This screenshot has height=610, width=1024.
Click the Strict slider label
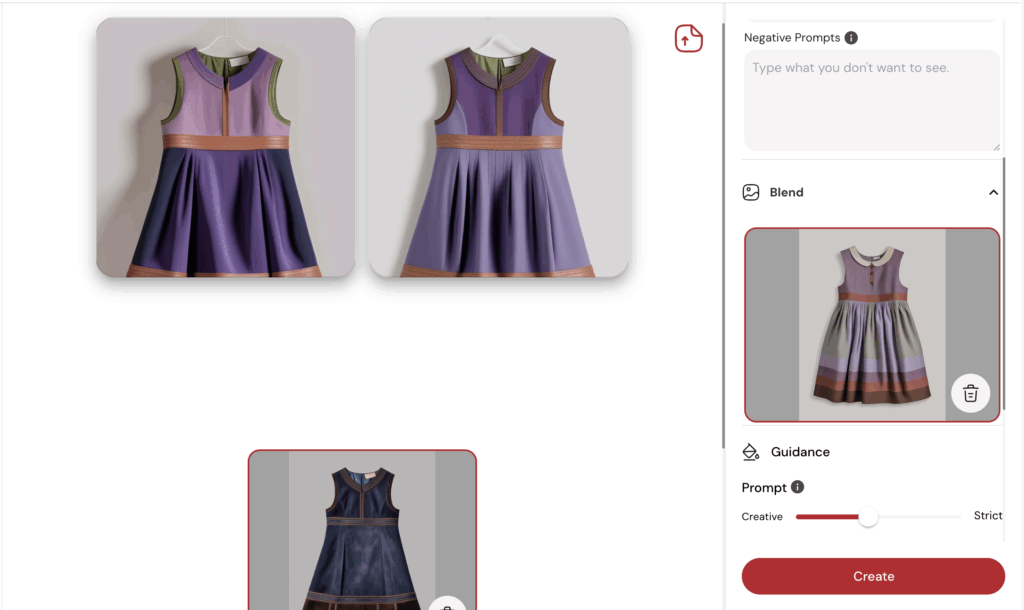[x=987, y=515]
